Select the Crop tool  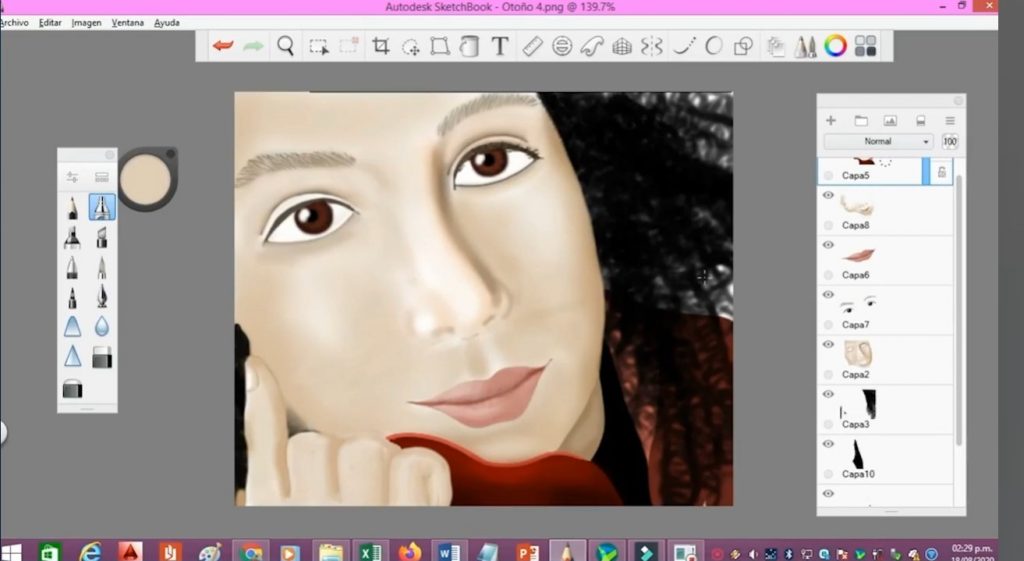380,46
